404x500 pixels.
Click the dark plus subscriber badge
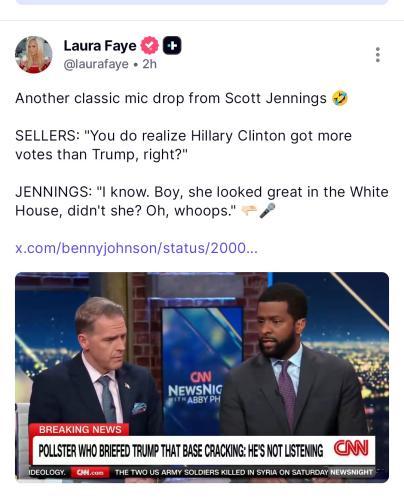pos(172,45)
